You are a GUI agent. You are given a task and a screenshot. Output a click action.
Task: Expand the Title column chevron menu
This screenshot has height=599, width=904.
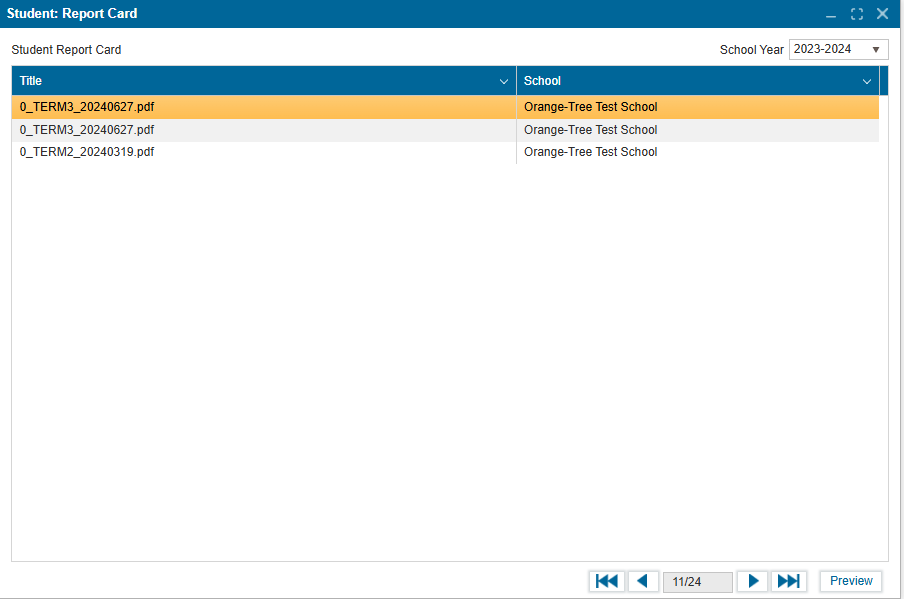pyautogui.click(x=504, y=81)
